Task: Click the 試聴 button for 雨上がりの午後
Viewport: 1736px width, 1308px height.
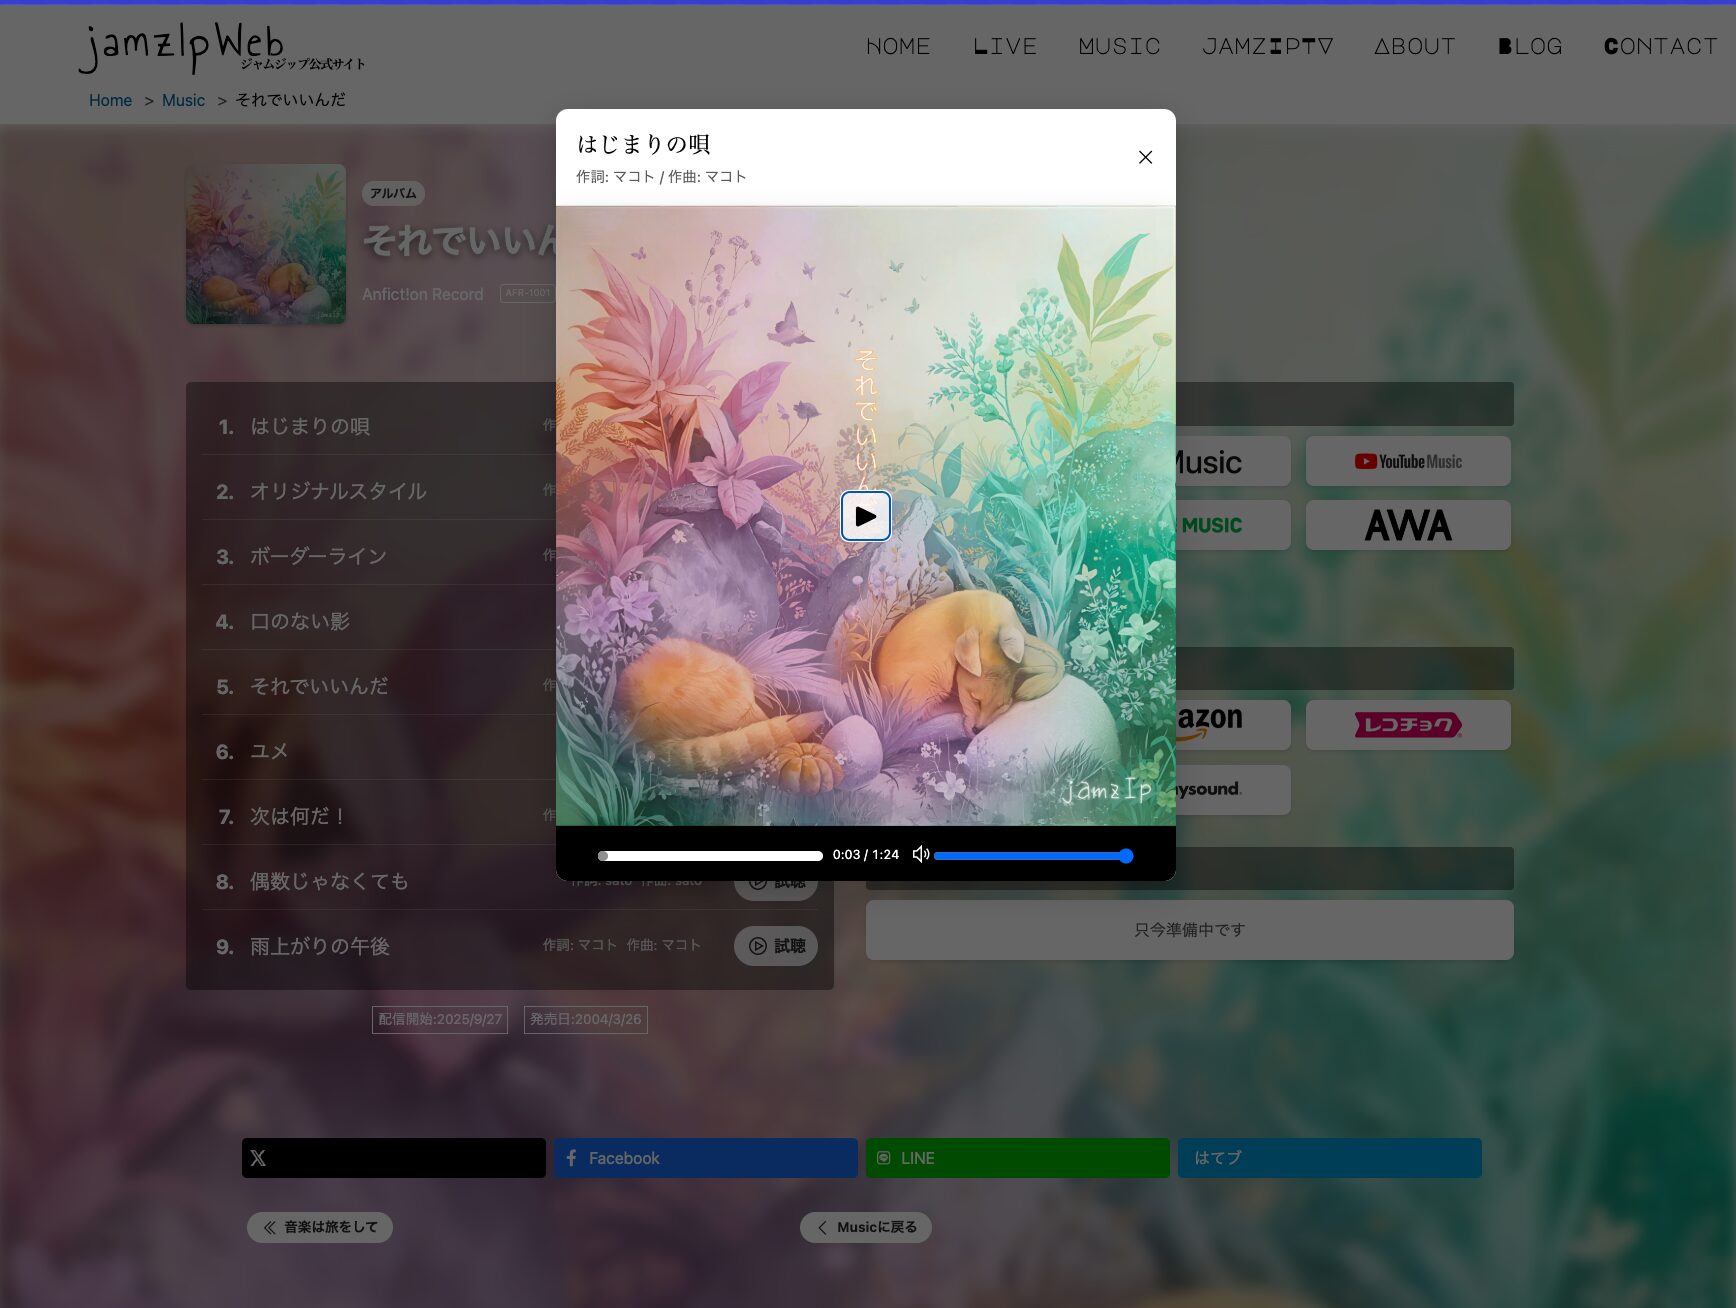Action: click(776, 946)
